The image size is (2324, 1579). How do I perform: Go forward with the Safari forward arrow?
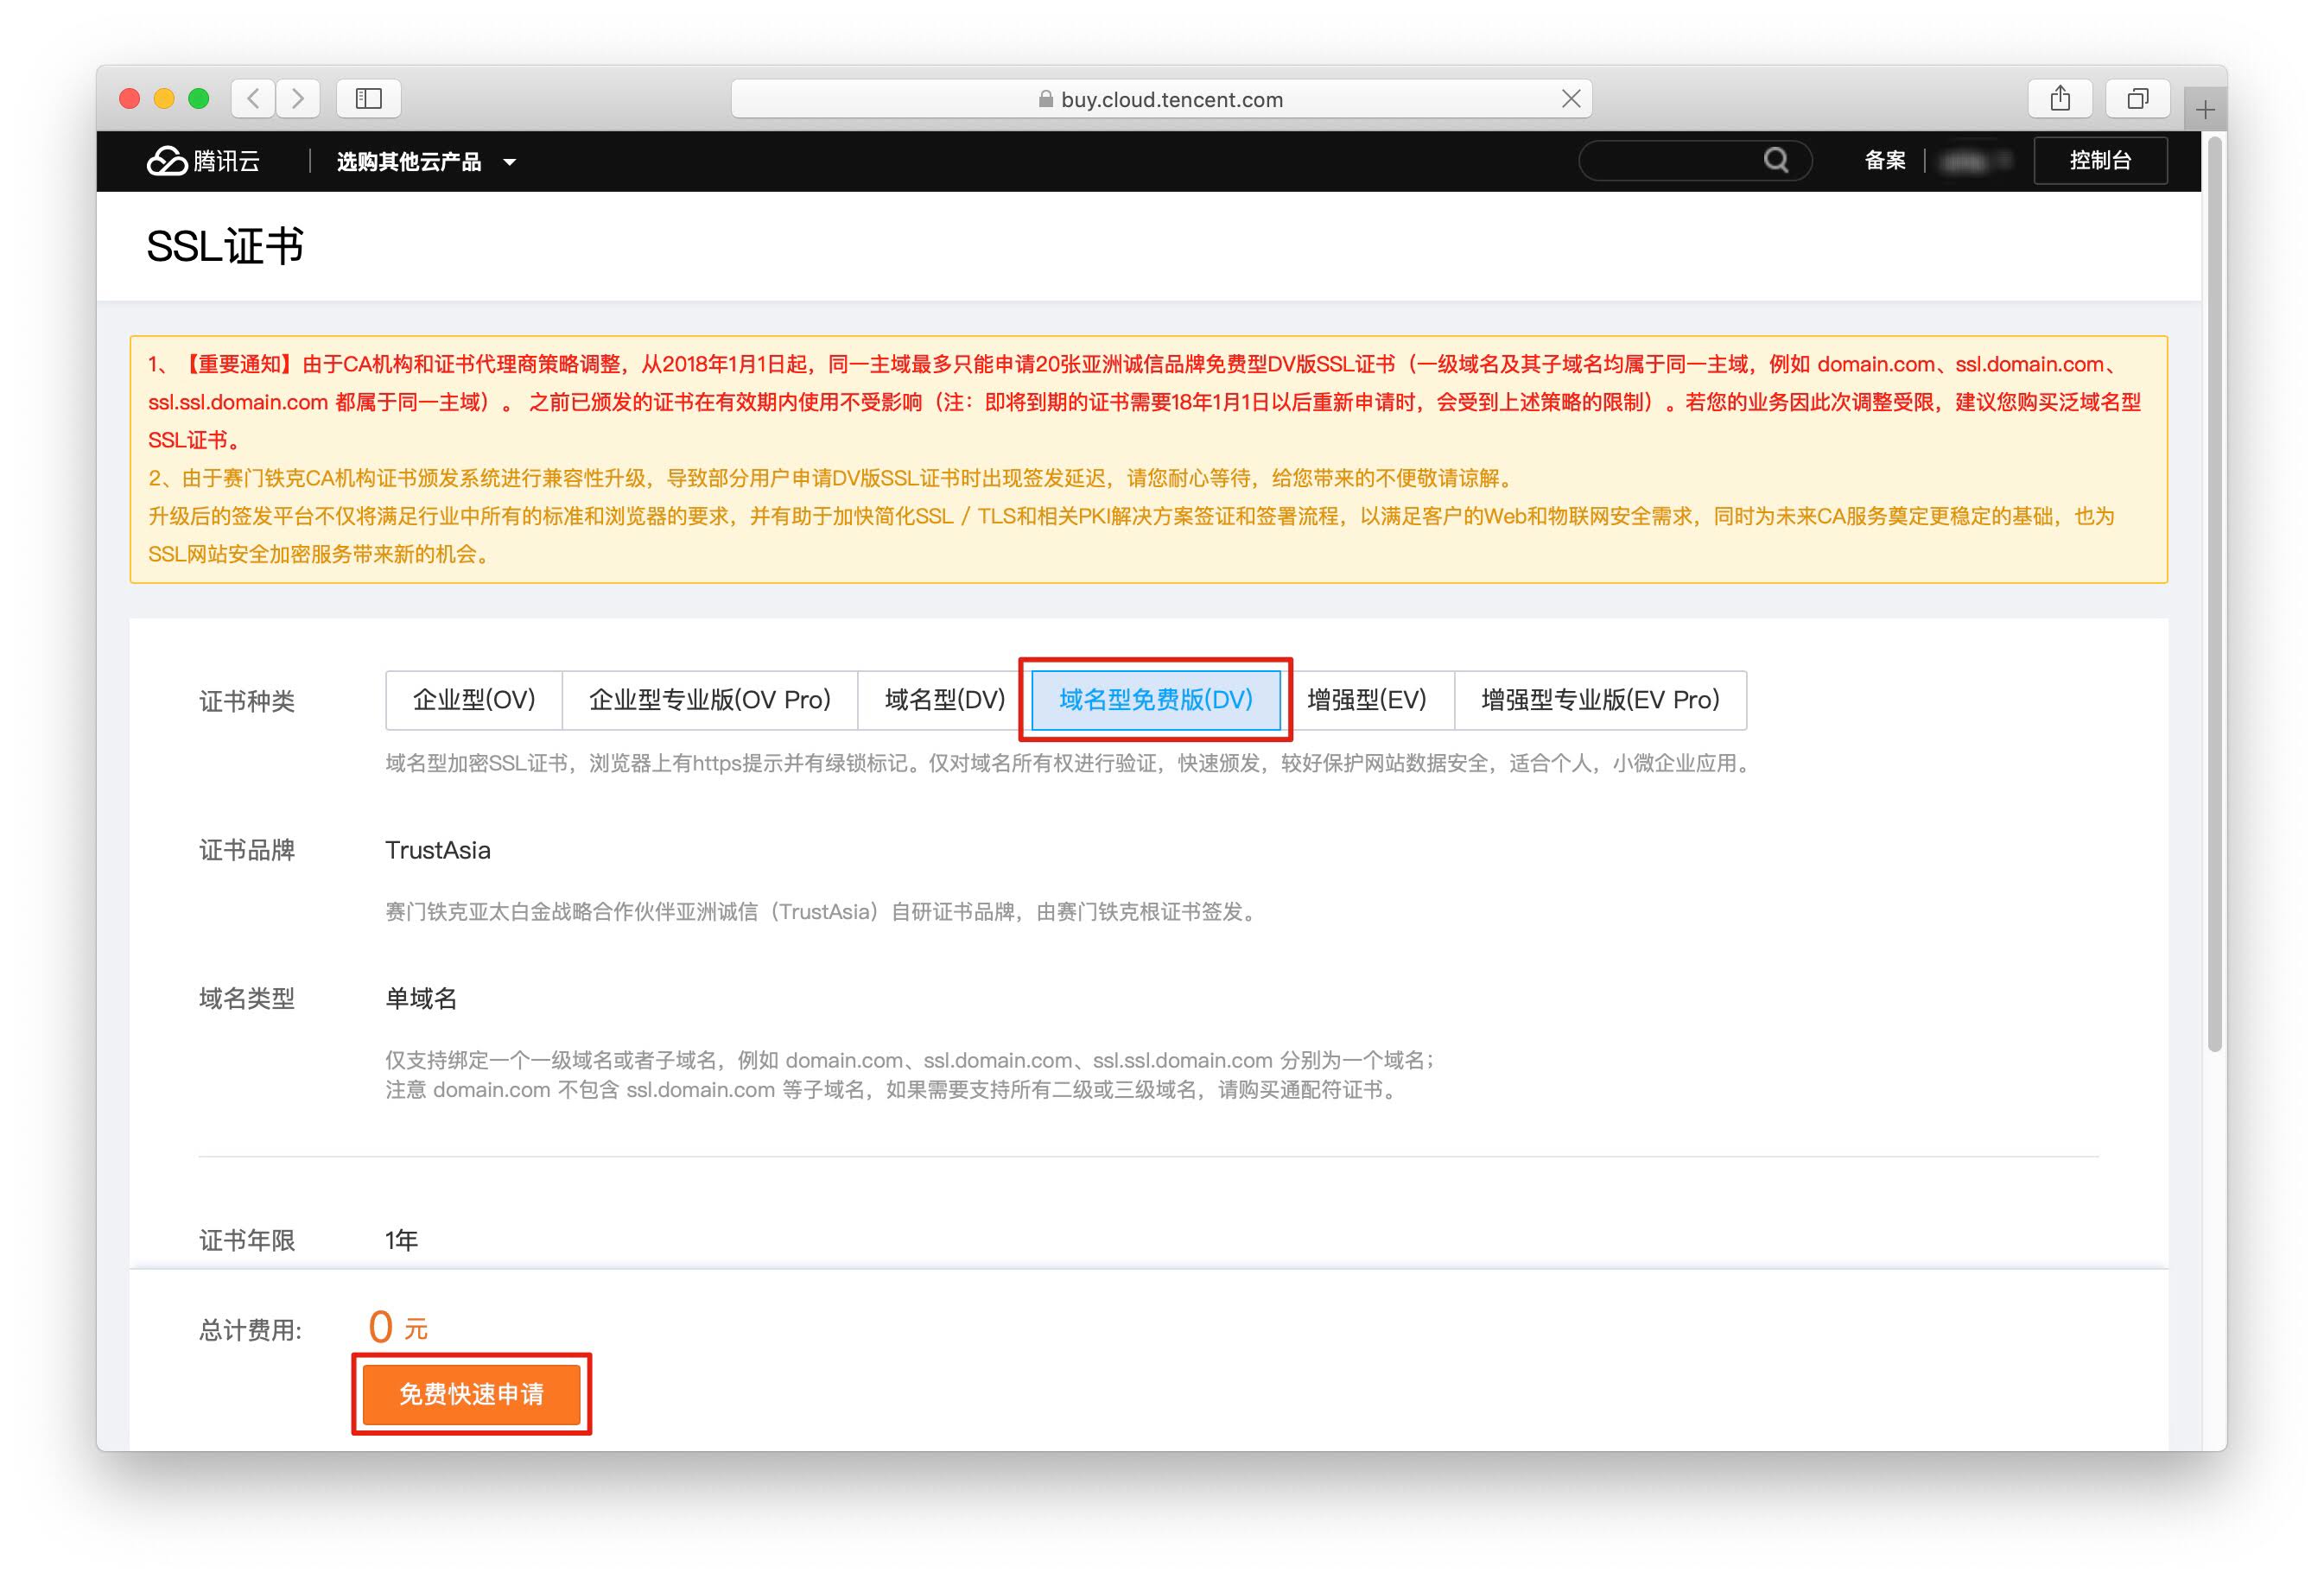pos(298,98)
